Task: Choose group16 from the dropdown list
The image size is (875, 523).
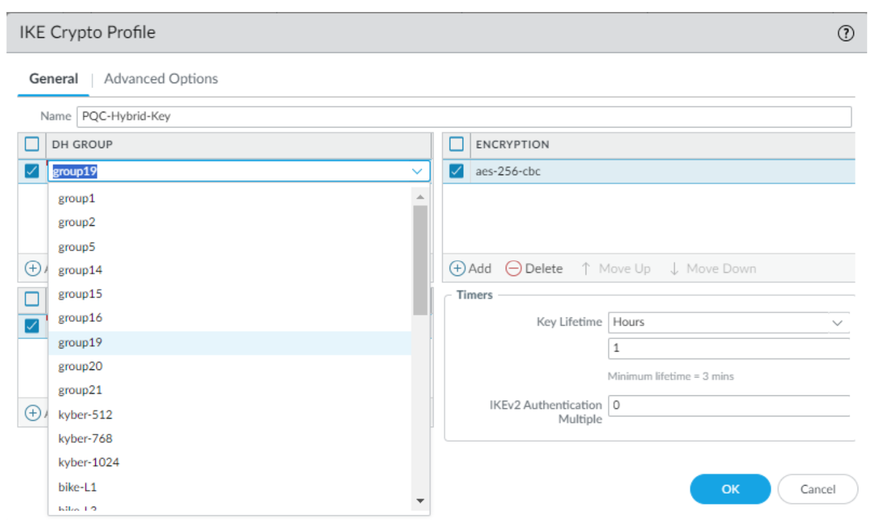Action: coord(229,318)
